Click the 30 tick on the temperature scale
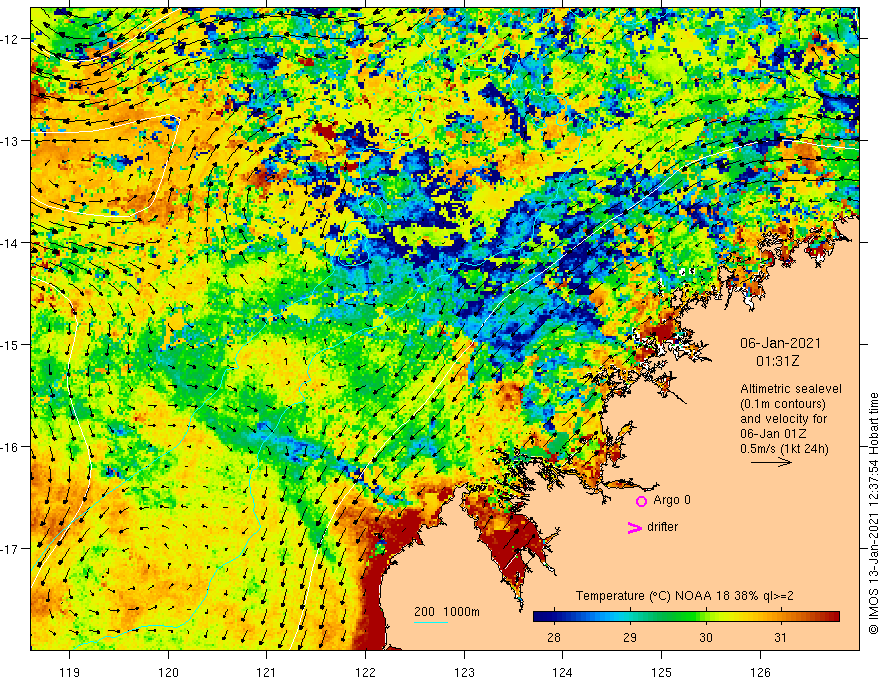880x680 pixels. click(705, 637)
